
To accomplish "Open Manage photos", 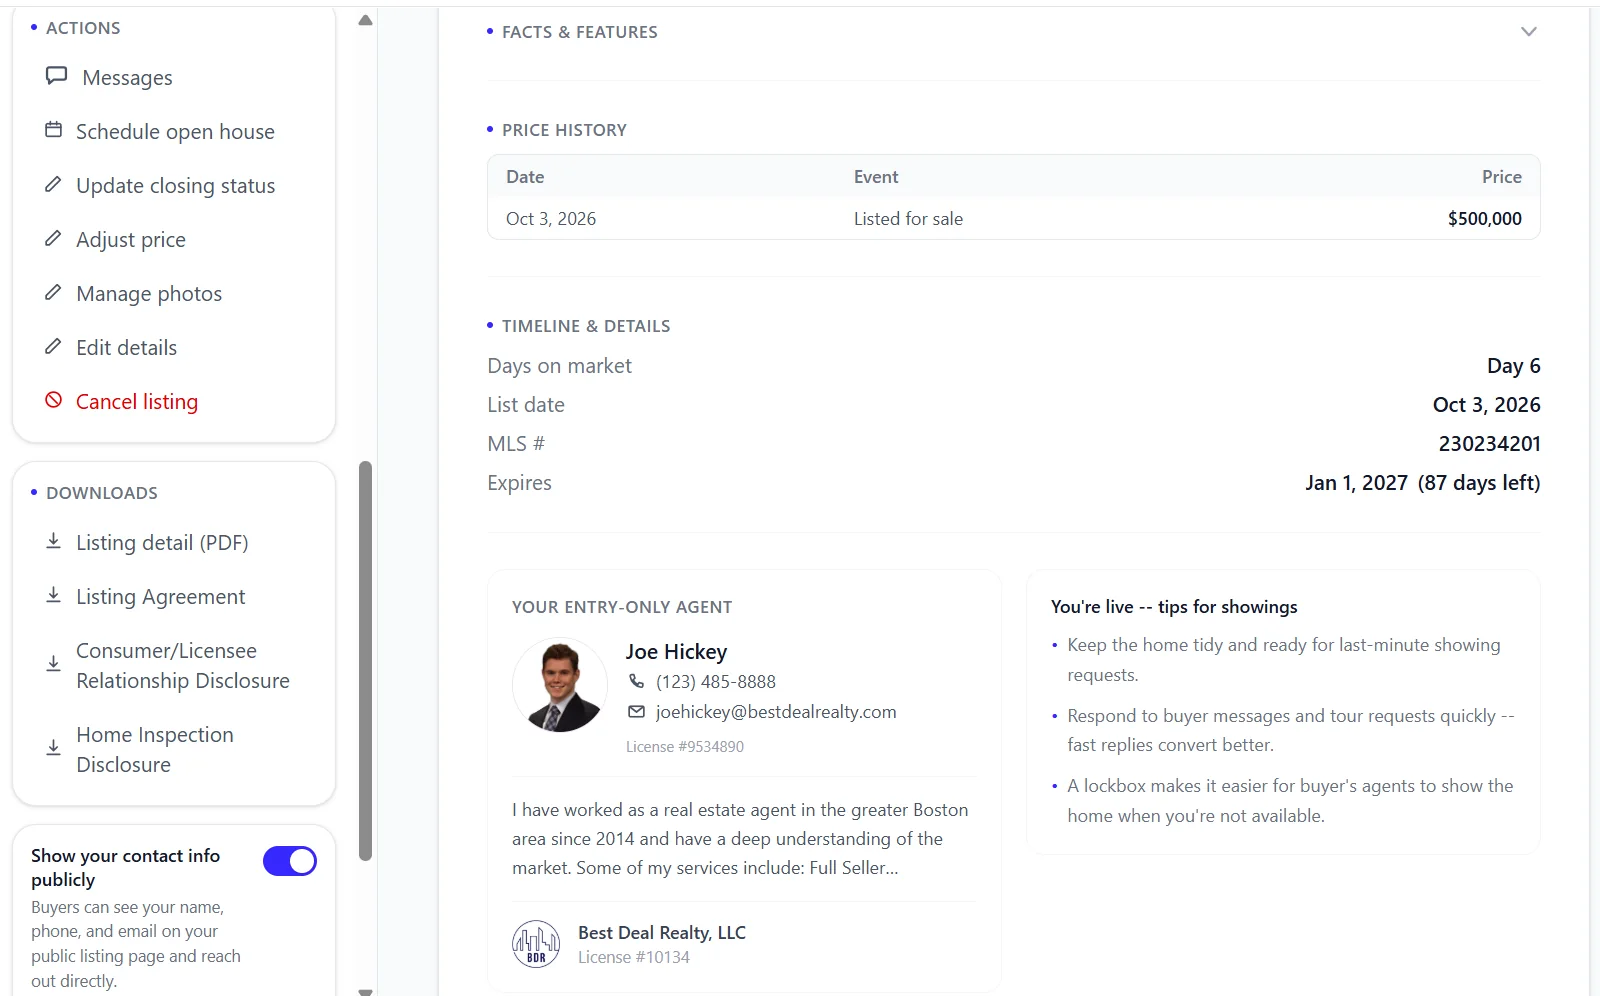I will pos(149,293).
